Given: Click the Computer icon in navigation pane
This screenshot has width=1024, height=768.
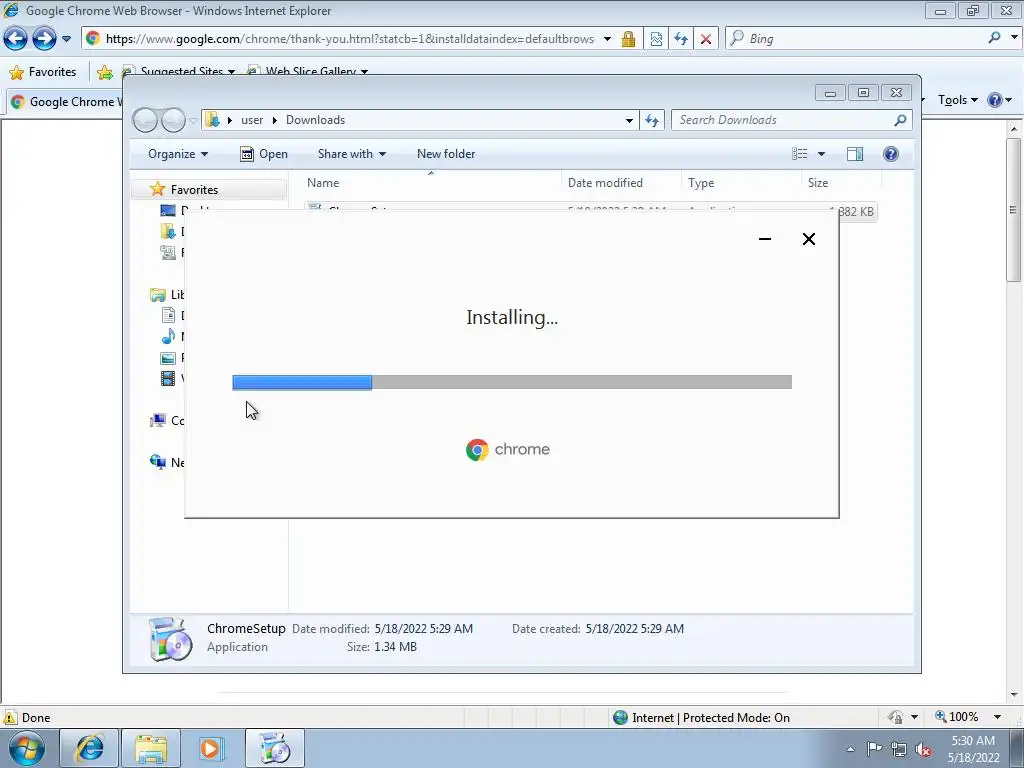Looking at the screenshot, I should 158,421.
